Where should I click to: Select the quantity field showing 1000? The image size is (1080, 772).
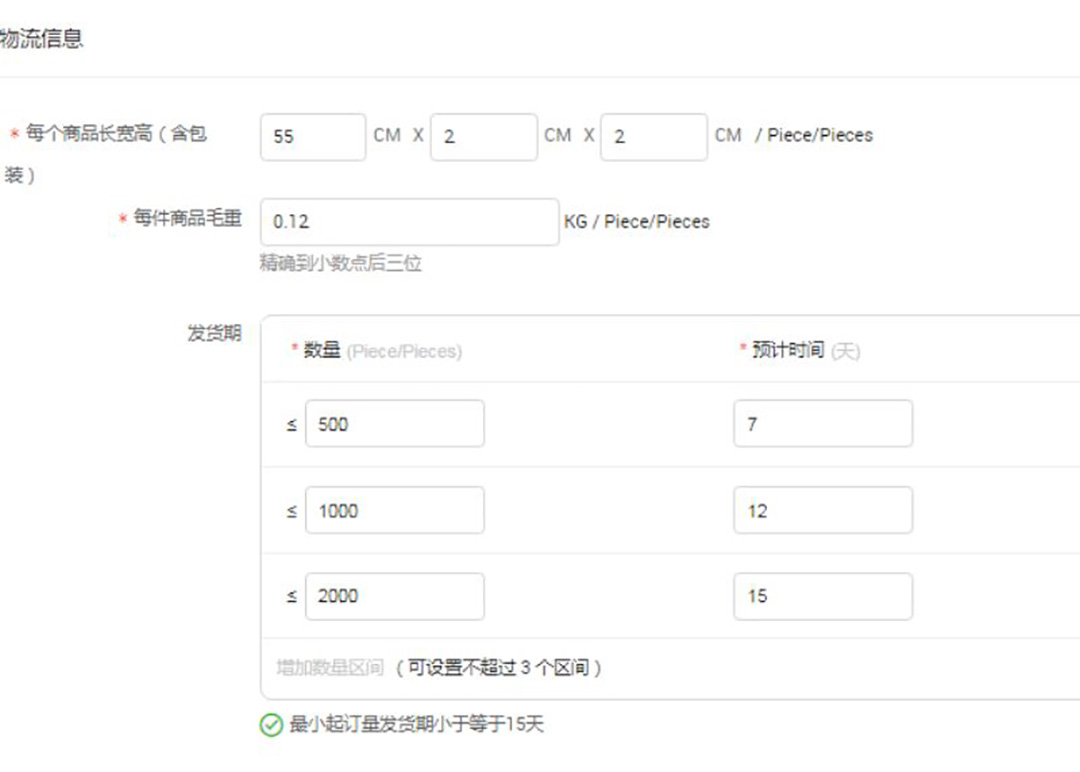[x=394, y=511]
